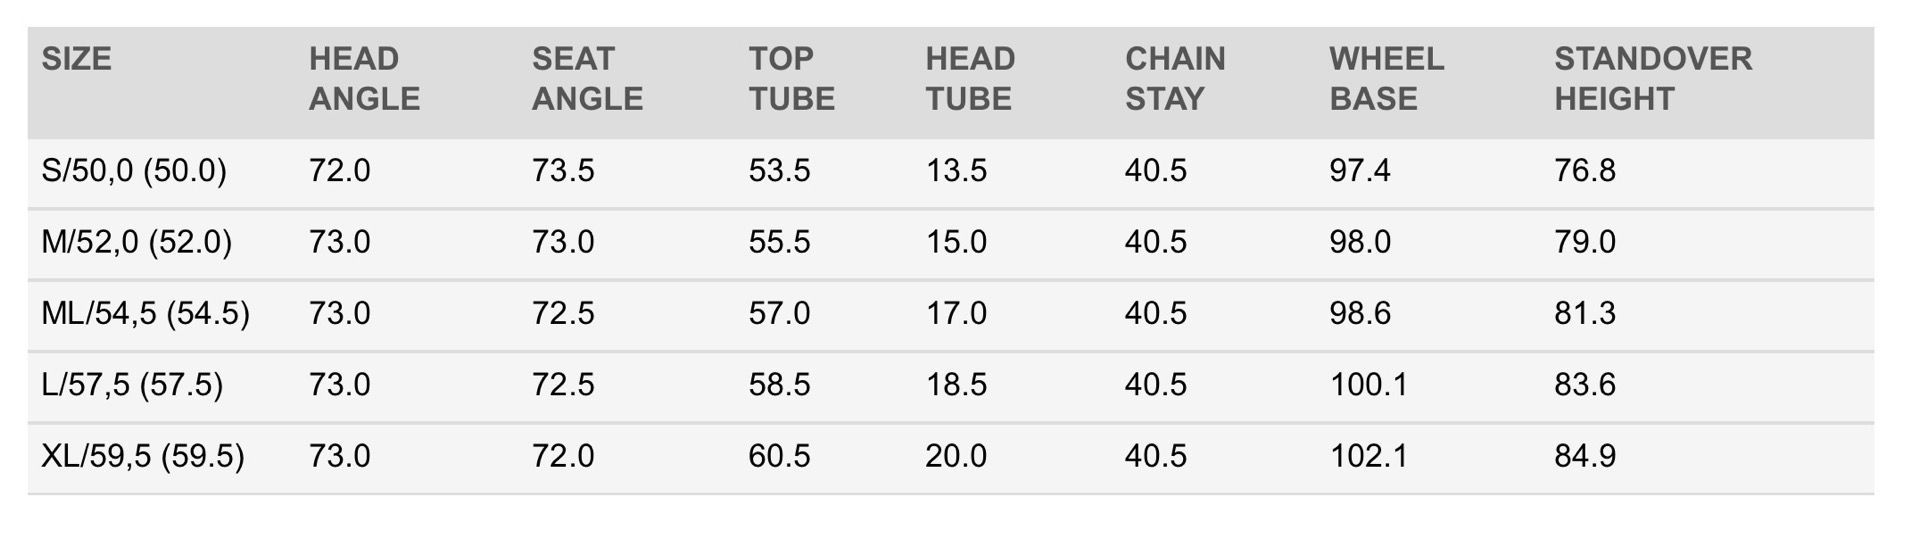
Task: Select the ML/54,5 size row label
Action: 145,314
